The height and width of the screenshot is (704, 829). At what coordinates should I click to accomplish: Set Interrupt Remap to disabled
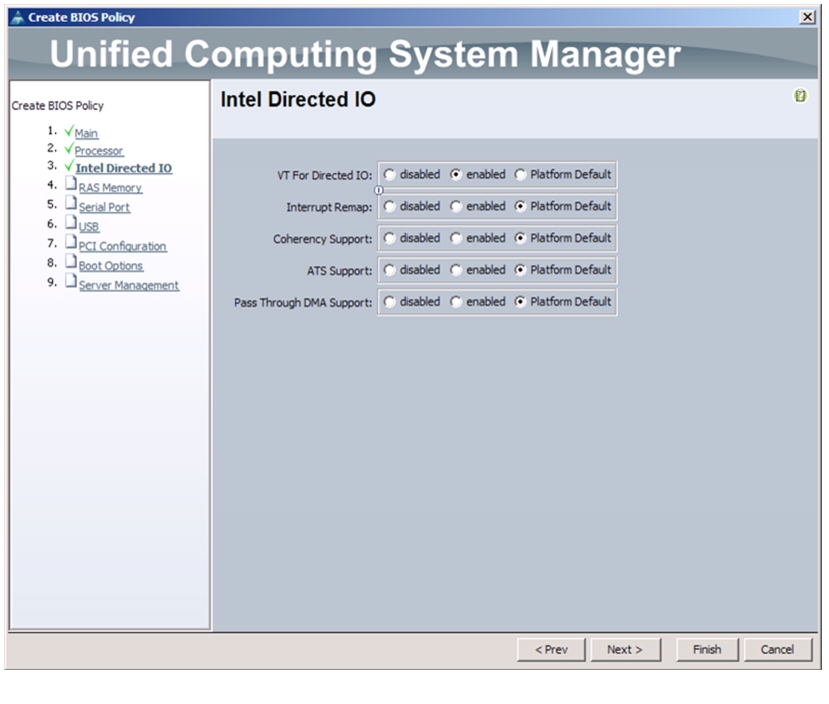pyautogui.click(x=390, y=206)
